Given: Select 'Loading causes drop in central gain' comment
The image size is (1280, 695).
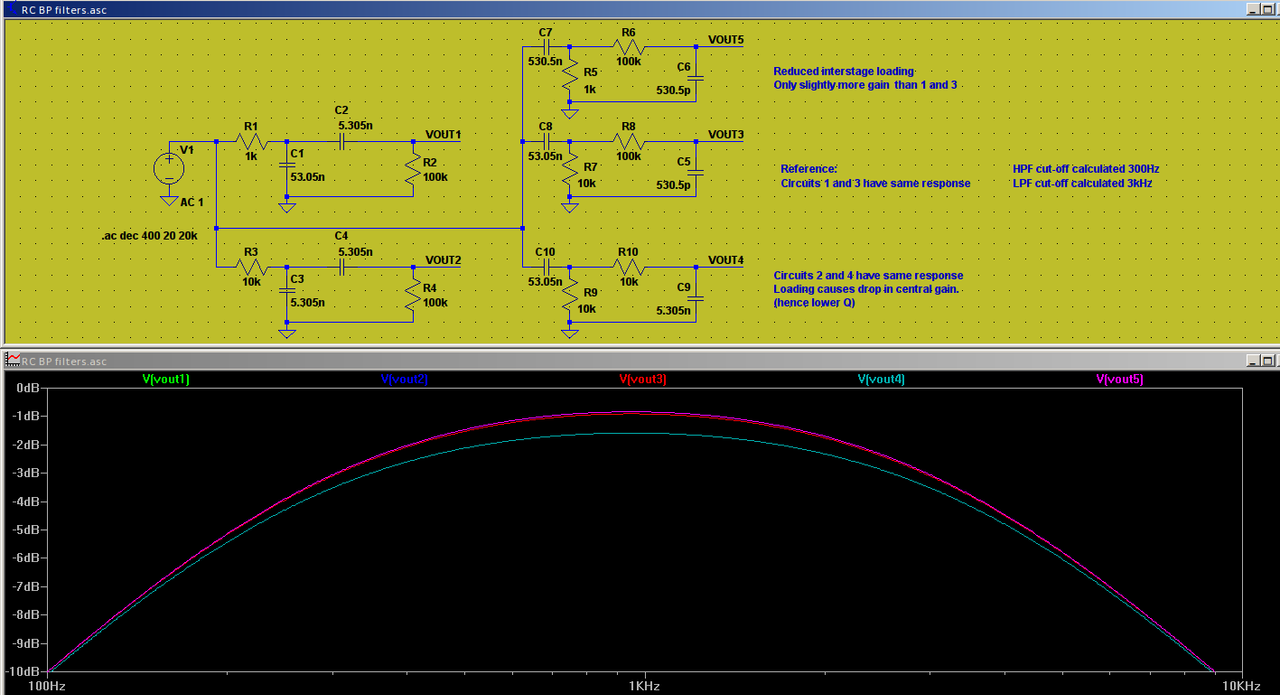Looking at the screenshot, I should tap(866, 289).
